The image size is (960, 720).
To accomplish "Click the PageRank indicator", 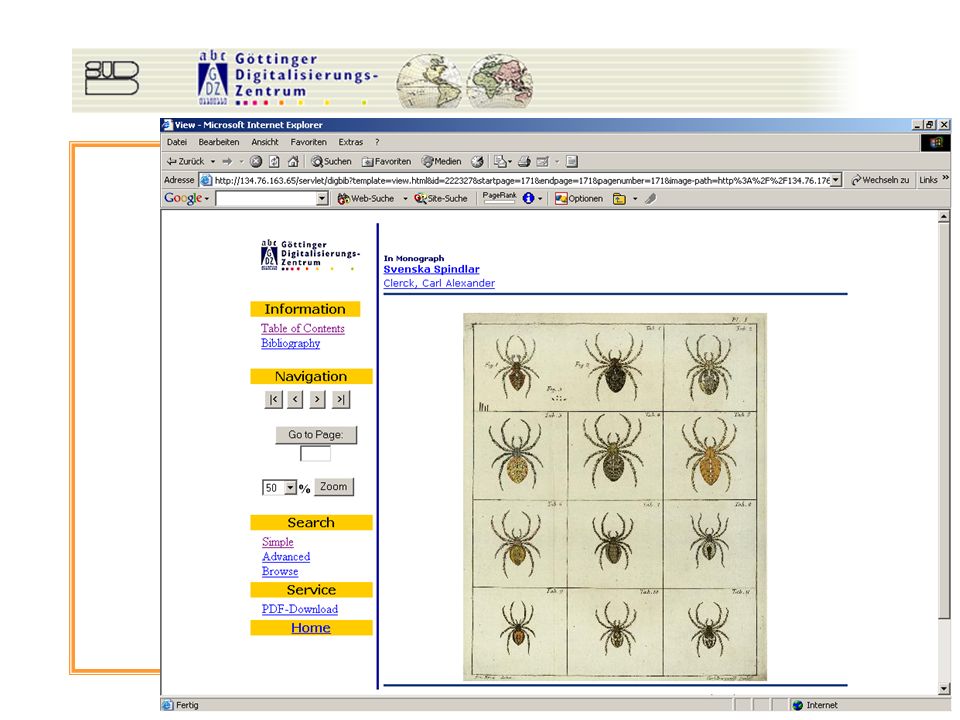I will point(499,197).
